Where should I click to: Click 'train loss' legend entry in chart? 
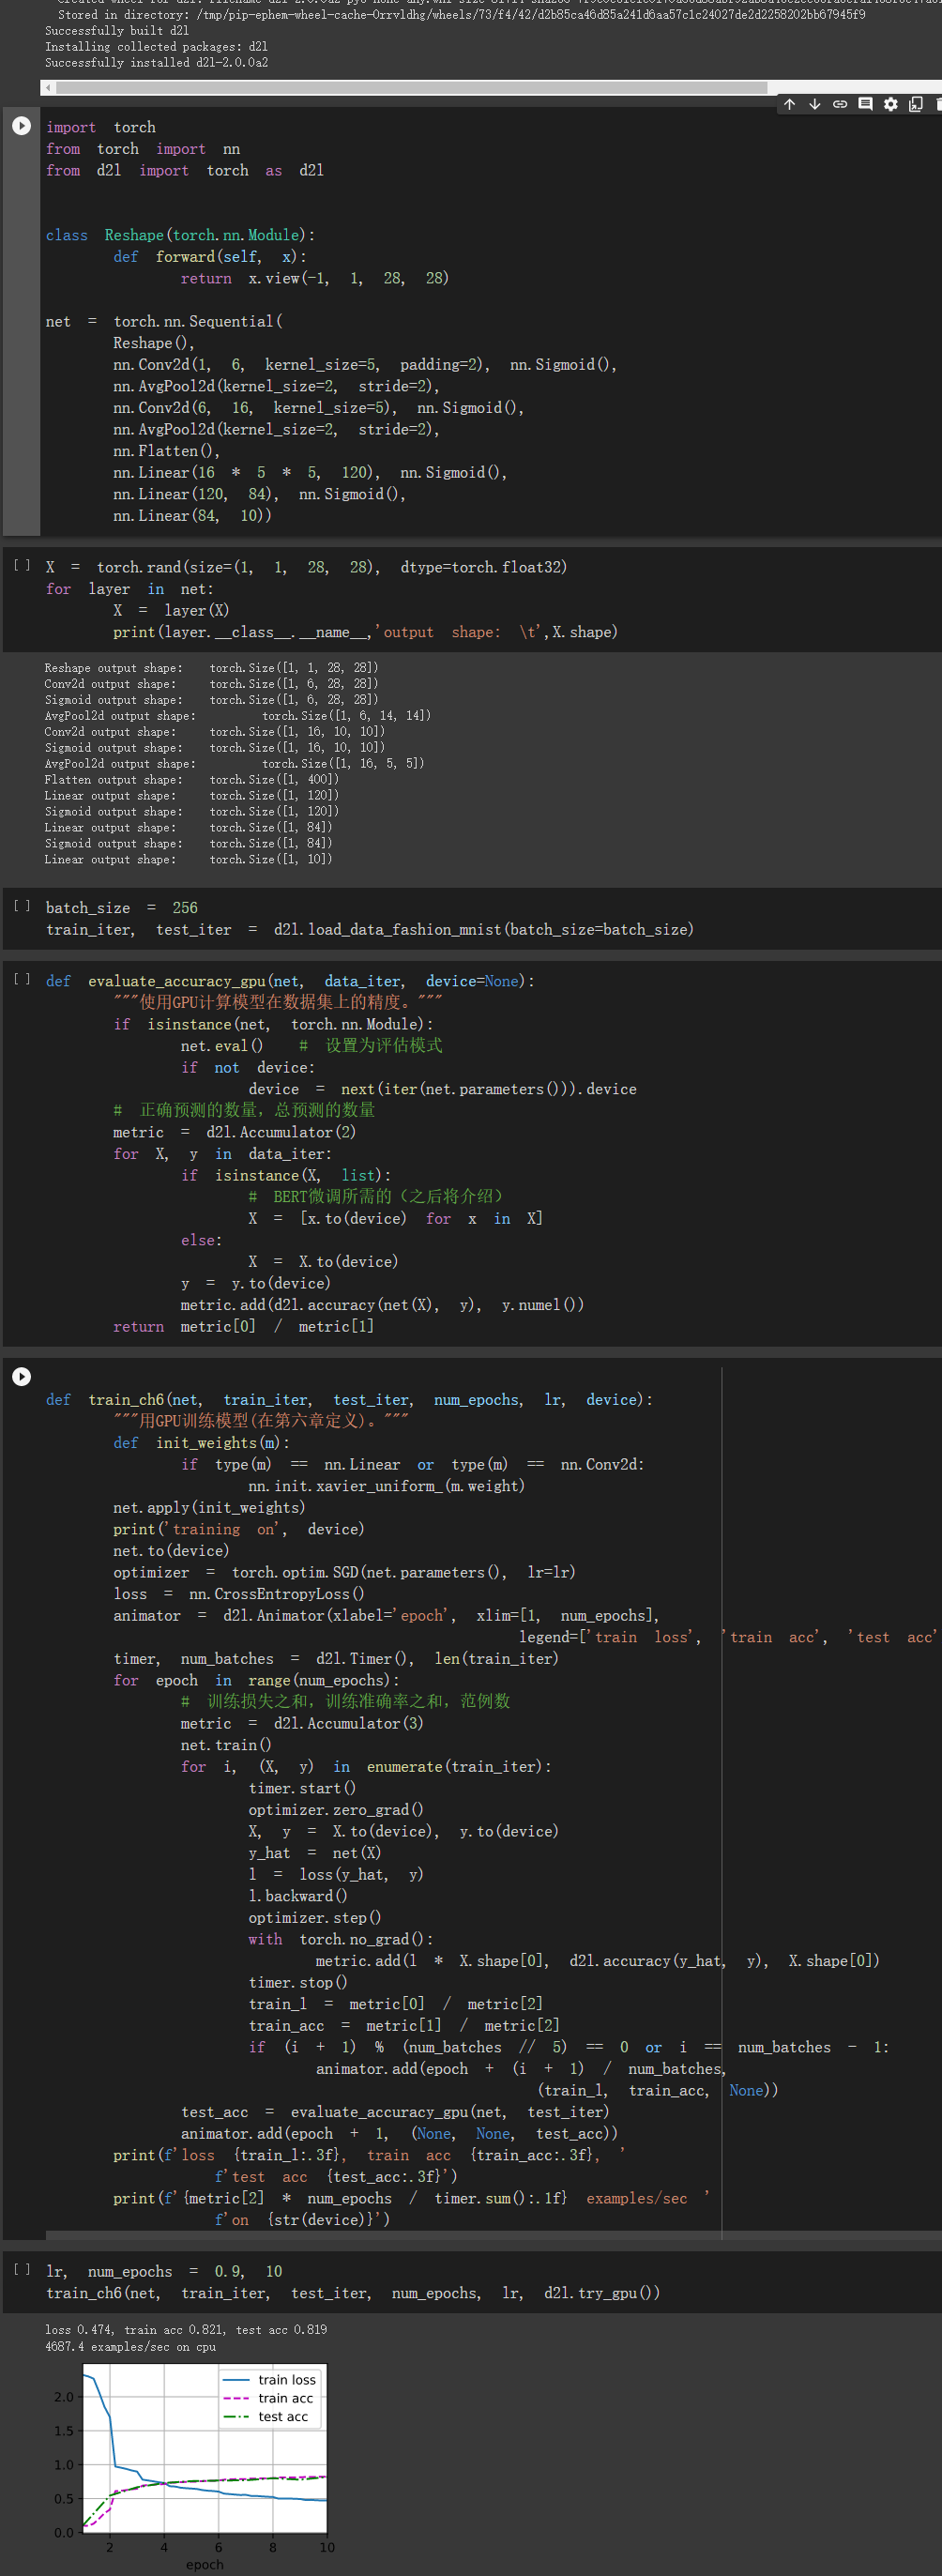coord(271,2380)
